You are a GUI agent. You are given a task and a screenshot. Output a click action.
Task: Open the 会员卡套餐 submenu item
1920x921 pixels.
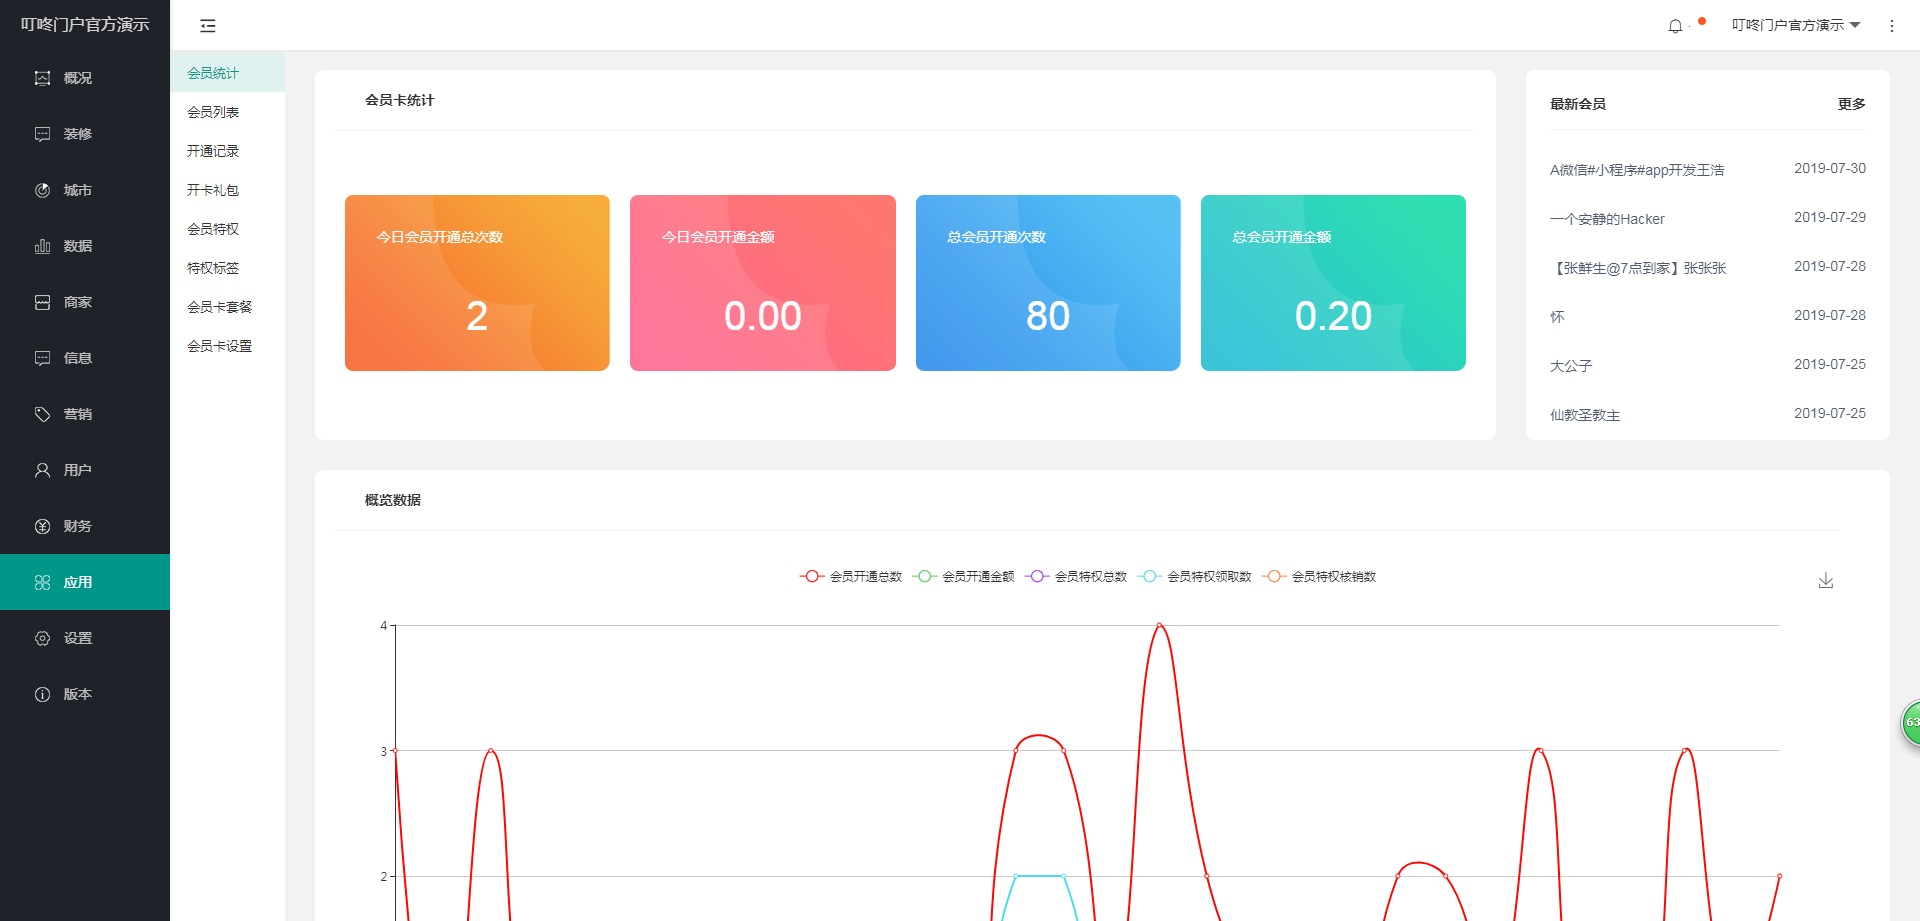(x=227, y=307)
